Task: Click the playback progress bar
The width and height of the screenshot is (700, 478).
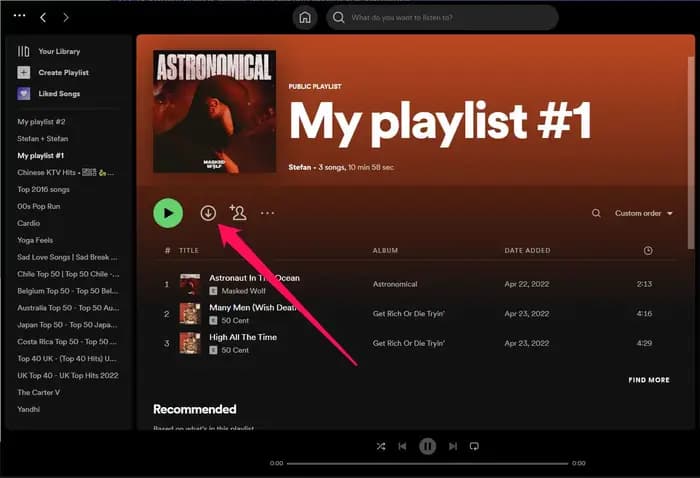Action: 427,463
